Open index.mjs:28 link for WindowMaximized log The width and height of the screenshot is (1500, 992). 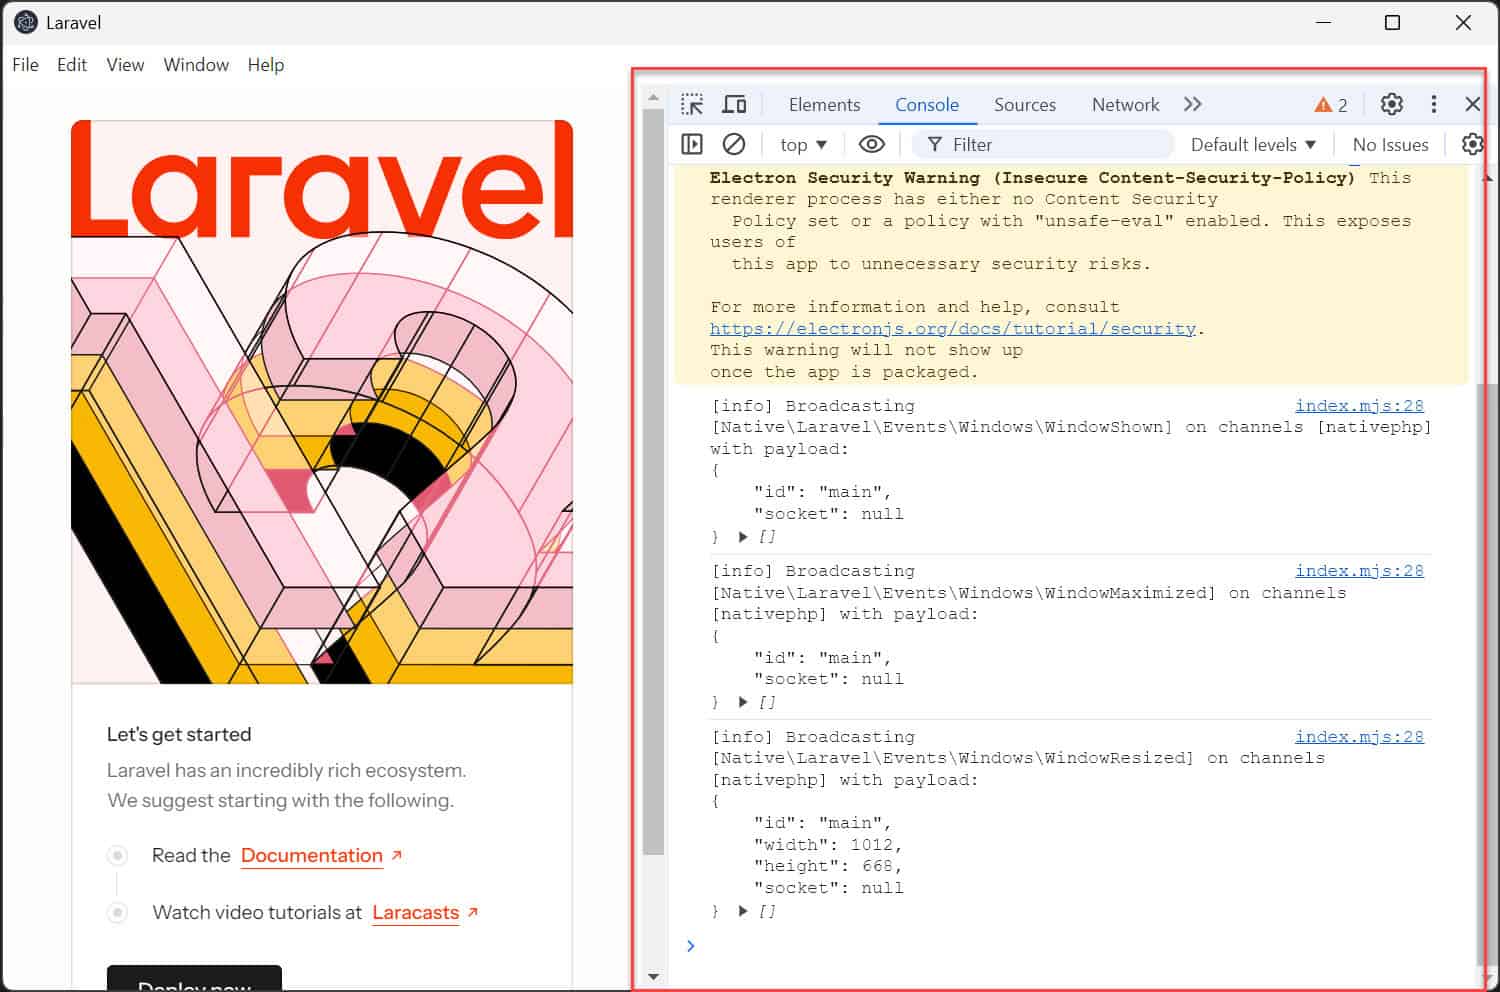coord(1359,570)
